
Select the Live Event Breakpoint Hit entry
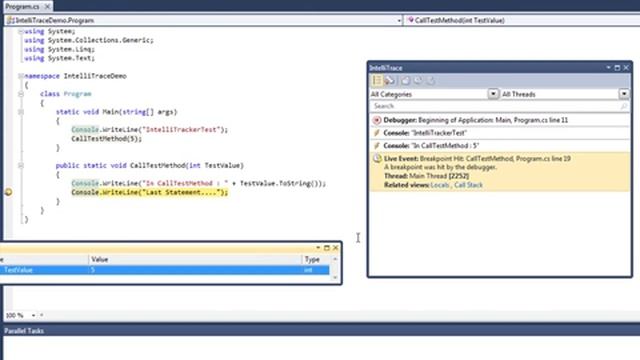[500, 171]
